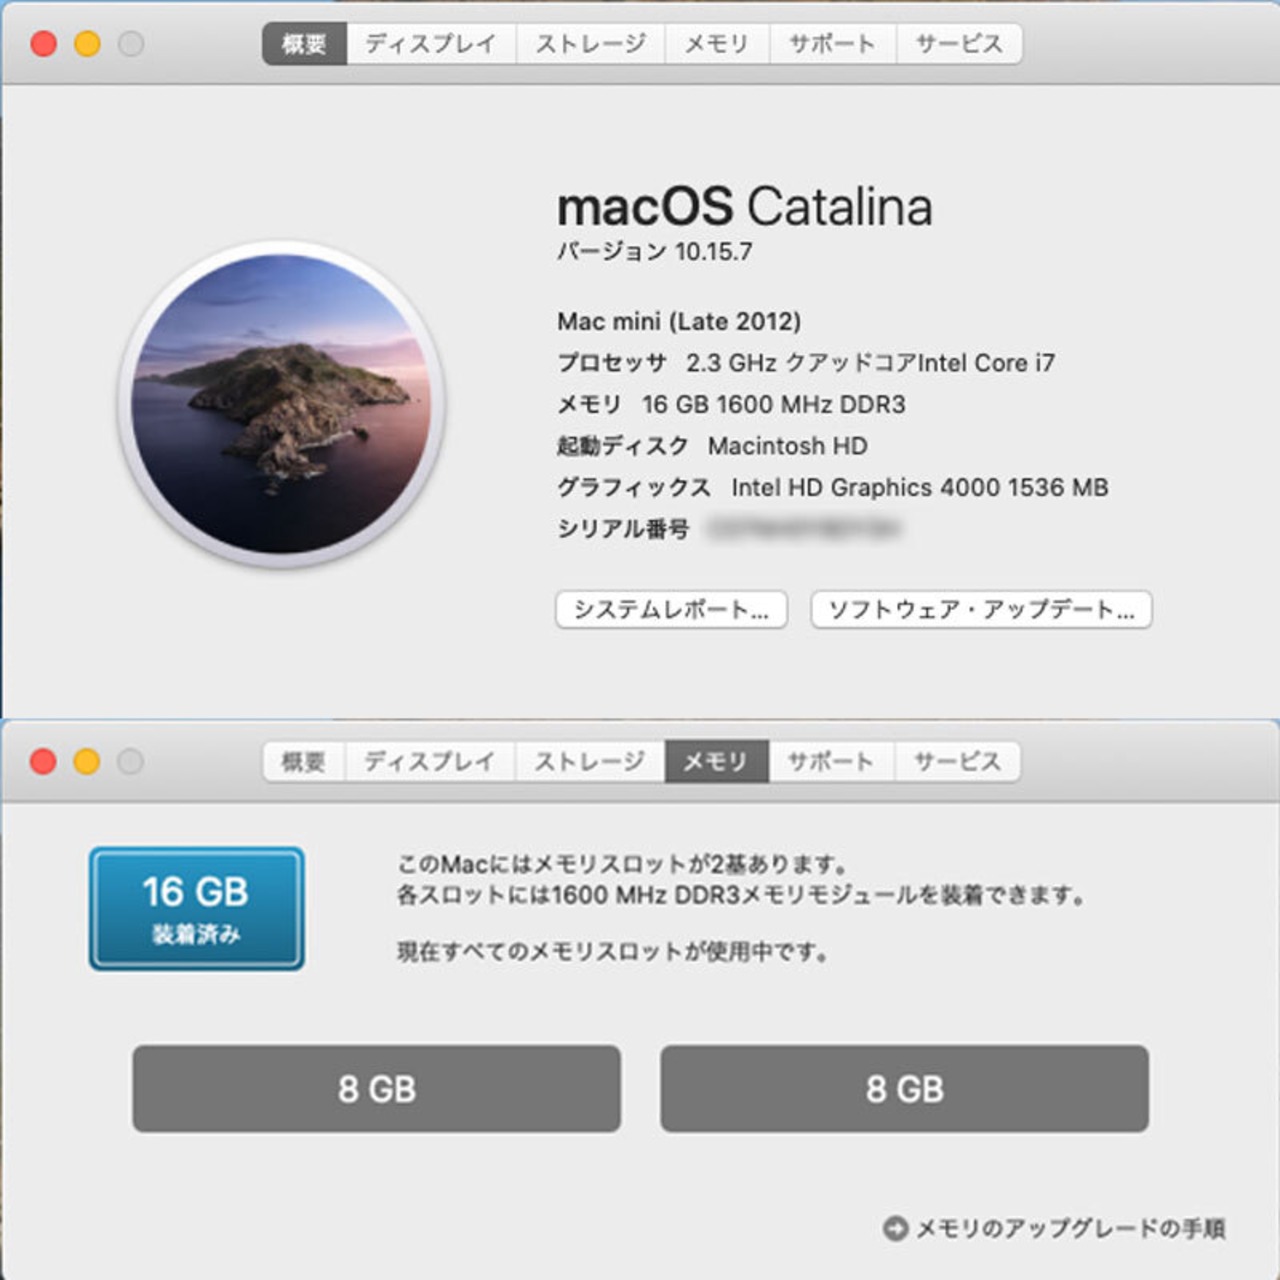Open ディスプレイ tab in the overview window
Viewport: 1280px width, 1280px height.
point(430,44)
